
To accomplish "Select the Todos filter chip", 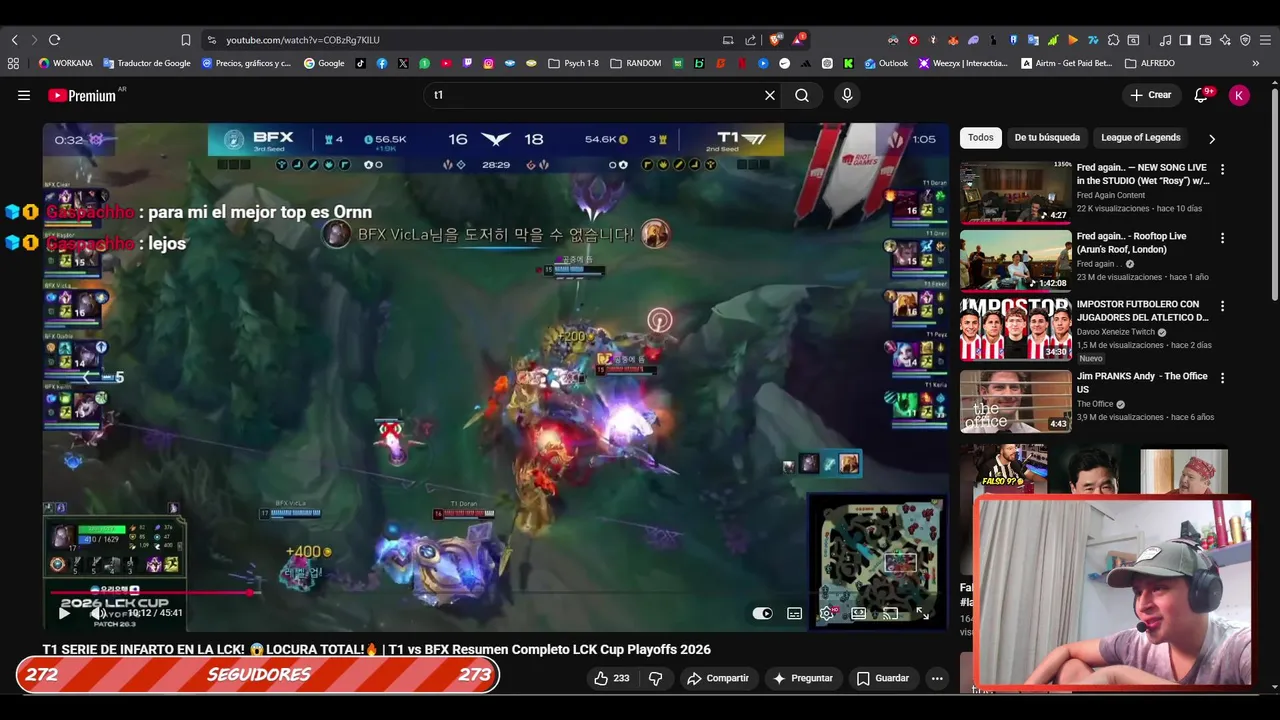I will pyautogui.click(x=981, y=138).
